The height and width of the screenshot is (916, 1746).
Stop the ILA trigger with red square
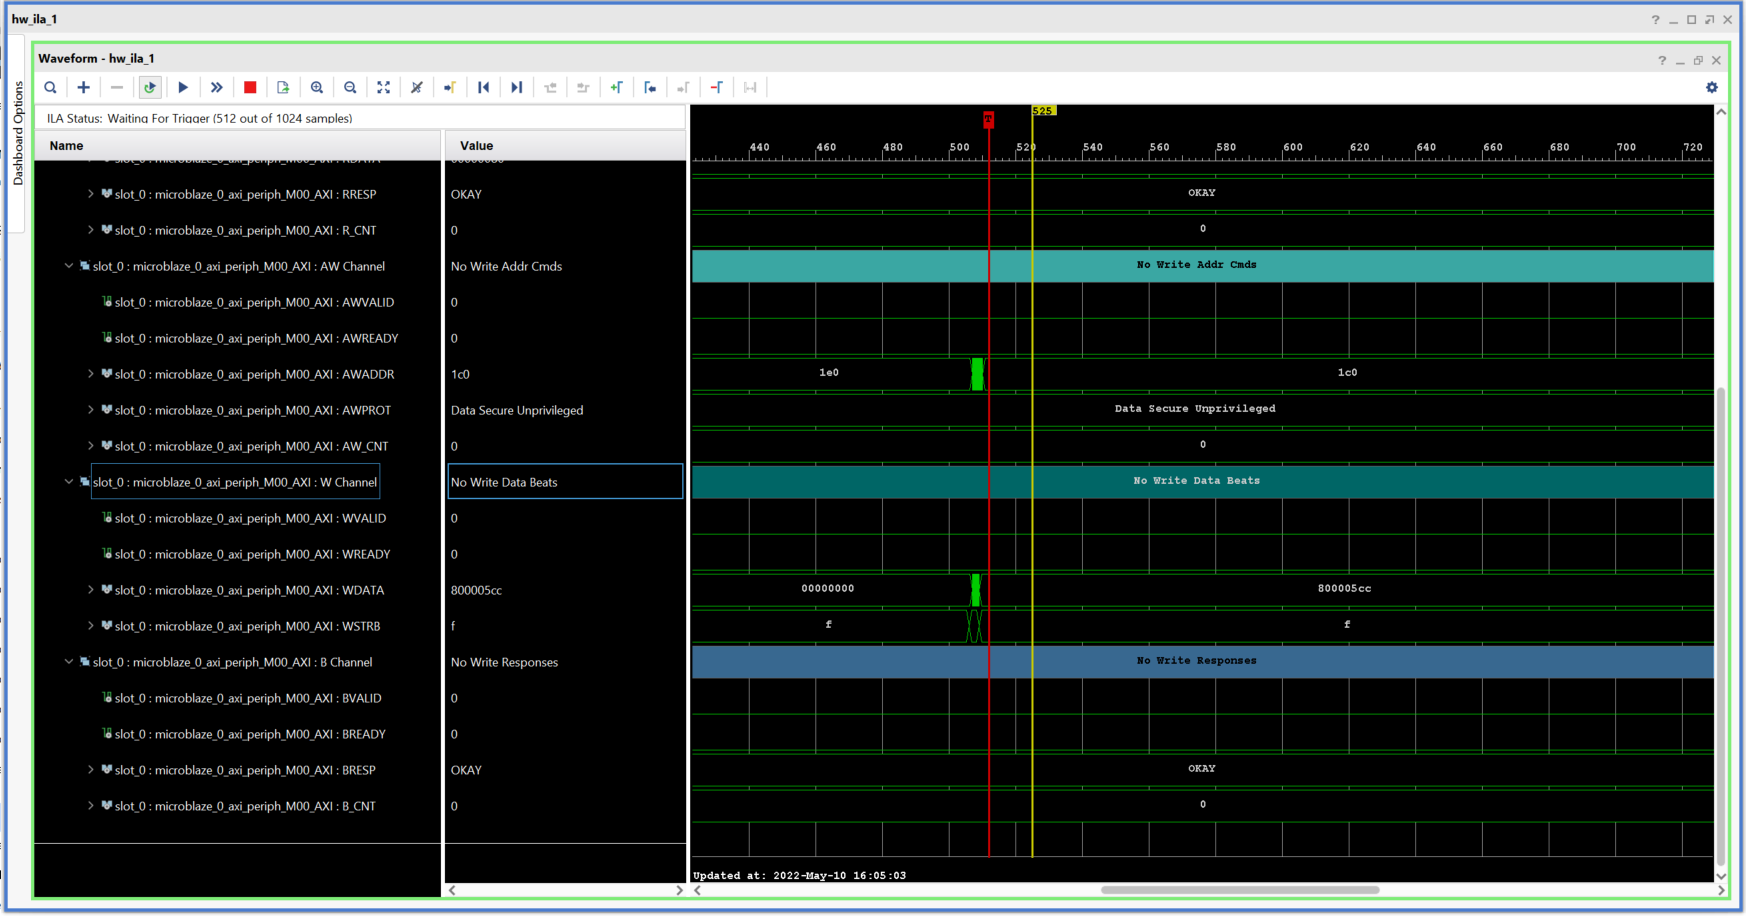pos(250,88)
